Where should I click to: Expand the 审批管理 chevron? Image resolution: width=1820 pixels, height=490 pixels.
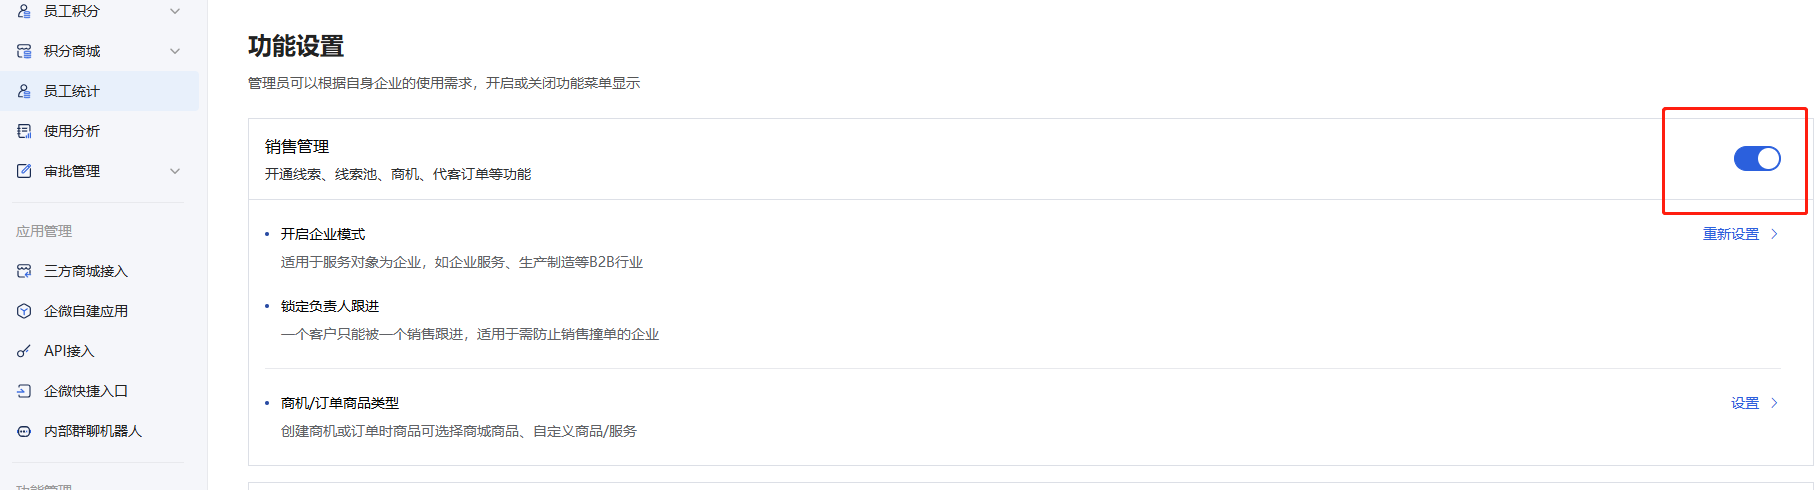175,171
